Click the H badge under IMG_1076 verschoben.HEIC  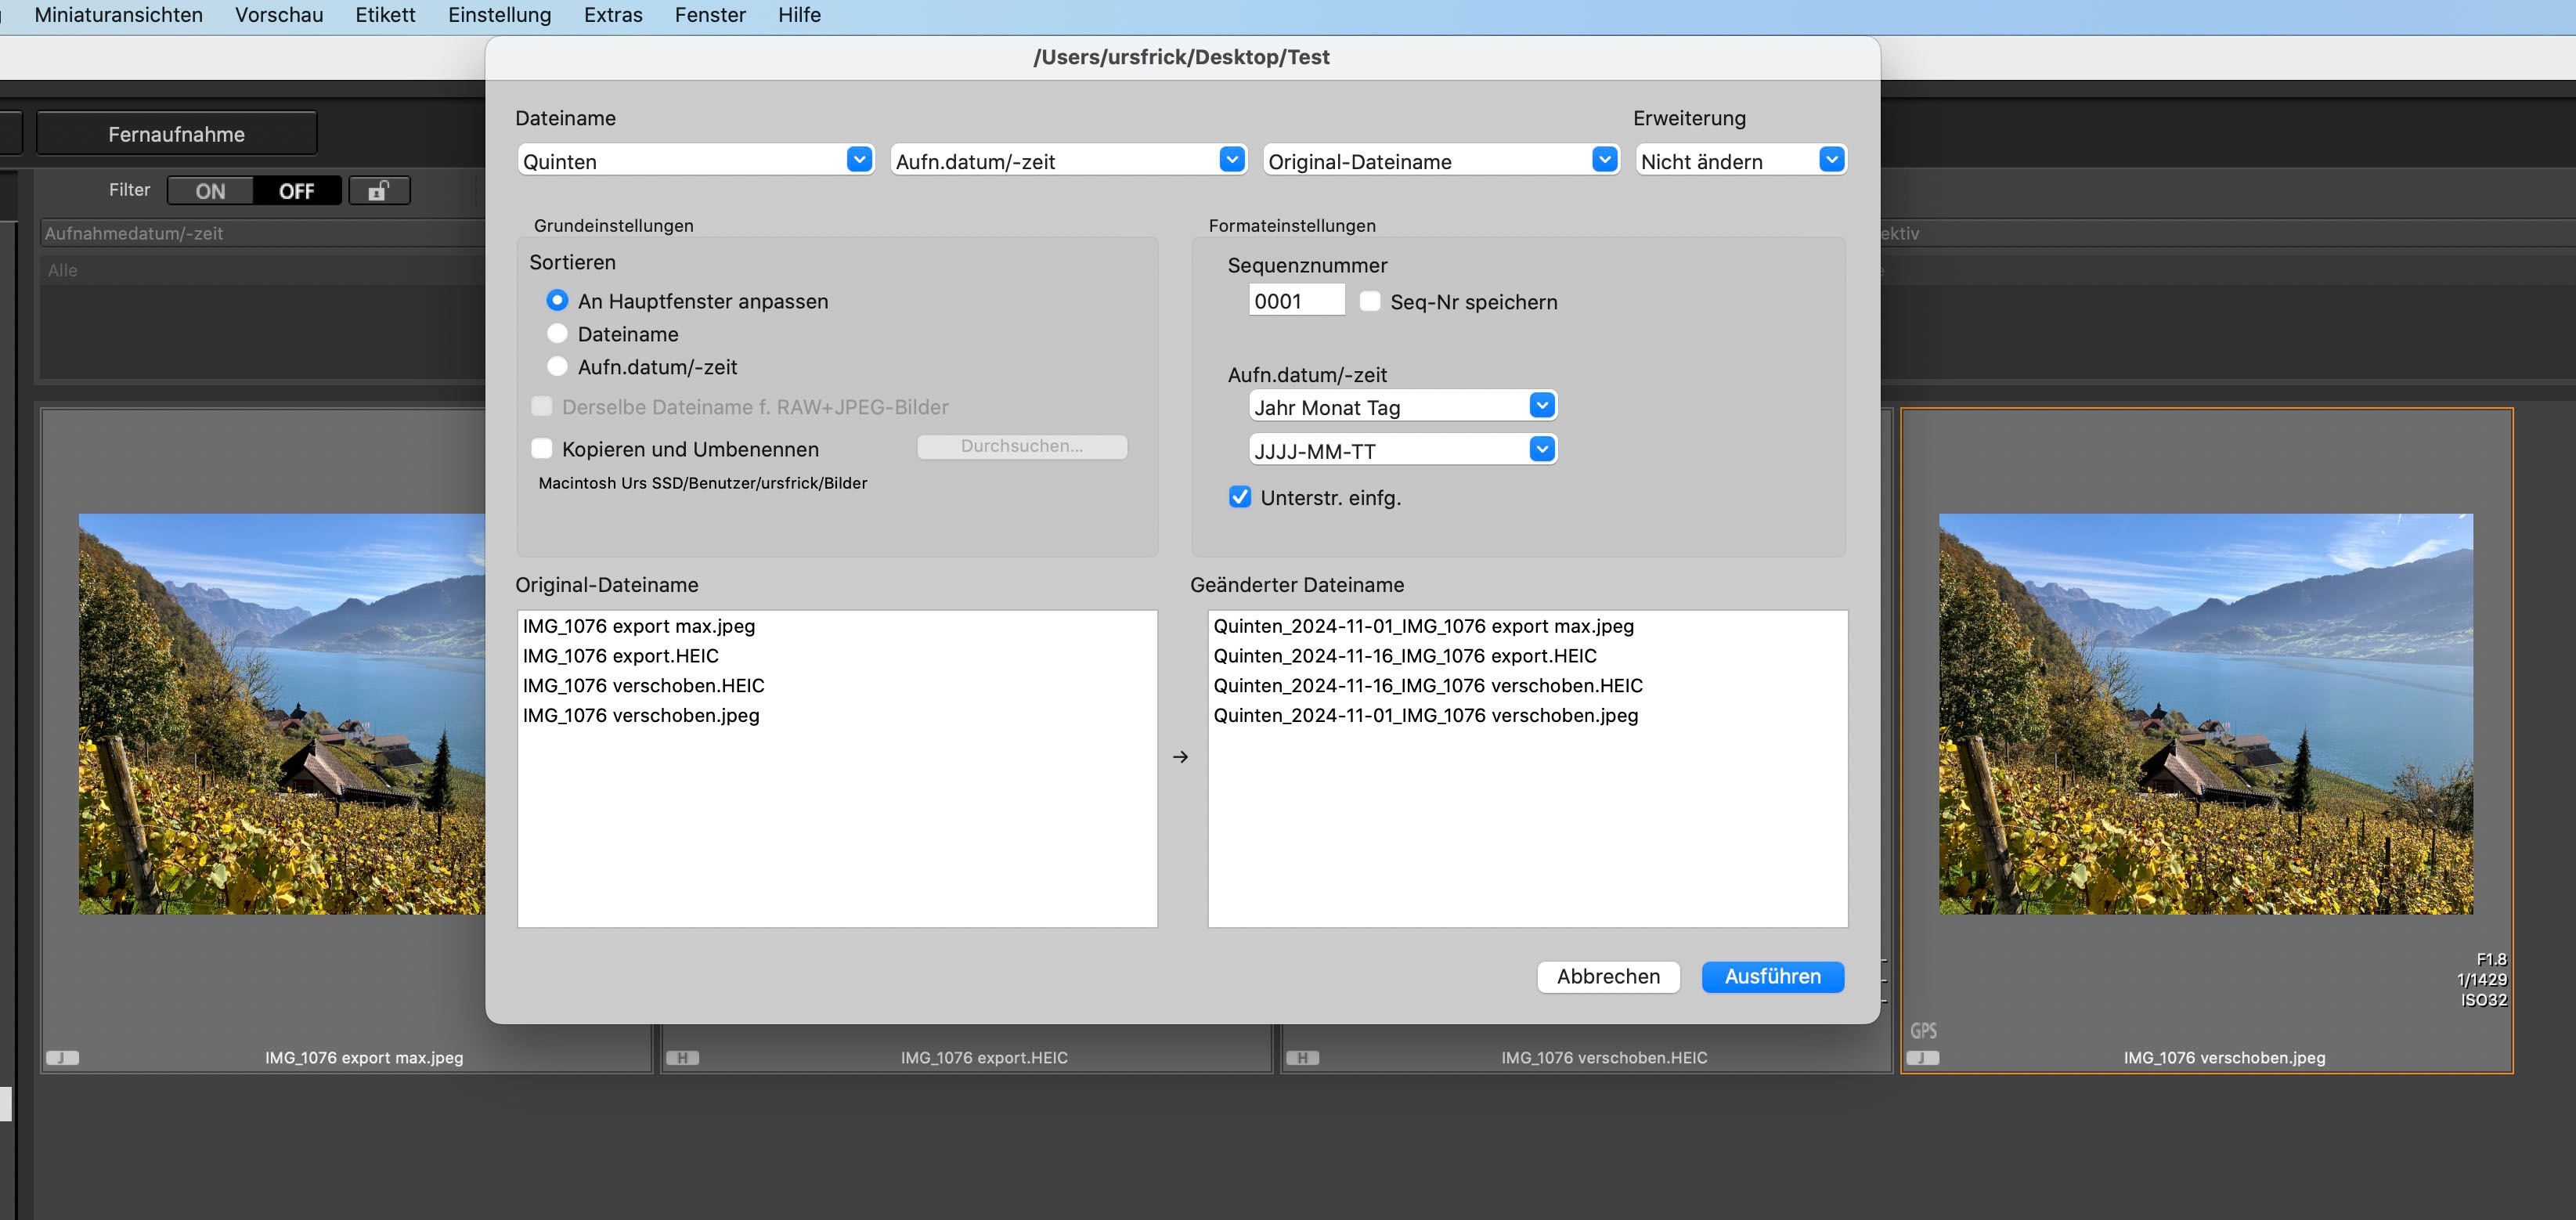1302,1058
